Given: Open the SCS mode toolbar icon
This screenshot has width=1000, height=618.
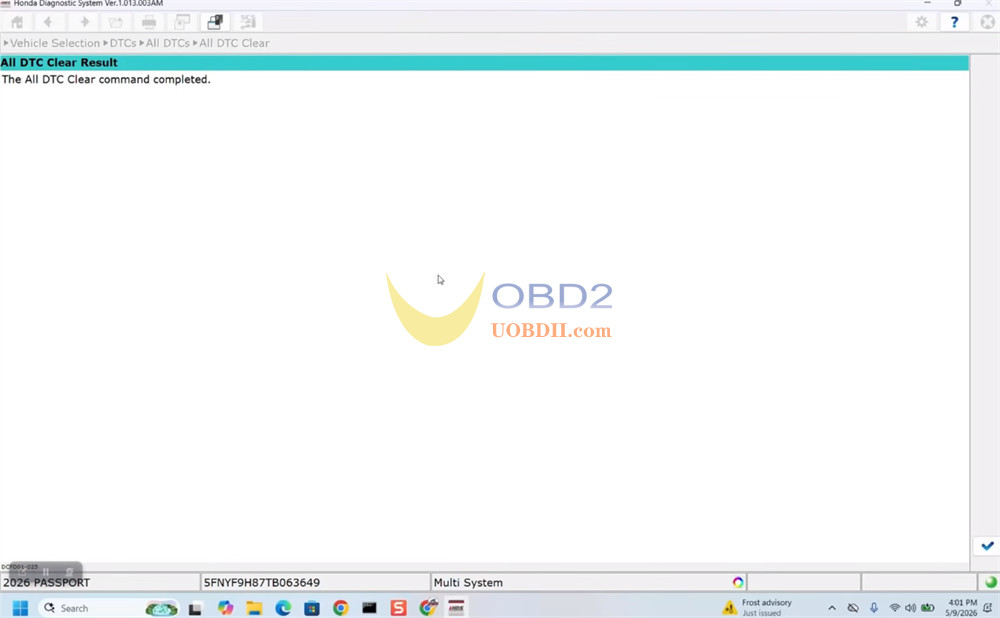Looking at the screenshot, I should [248, 22].
